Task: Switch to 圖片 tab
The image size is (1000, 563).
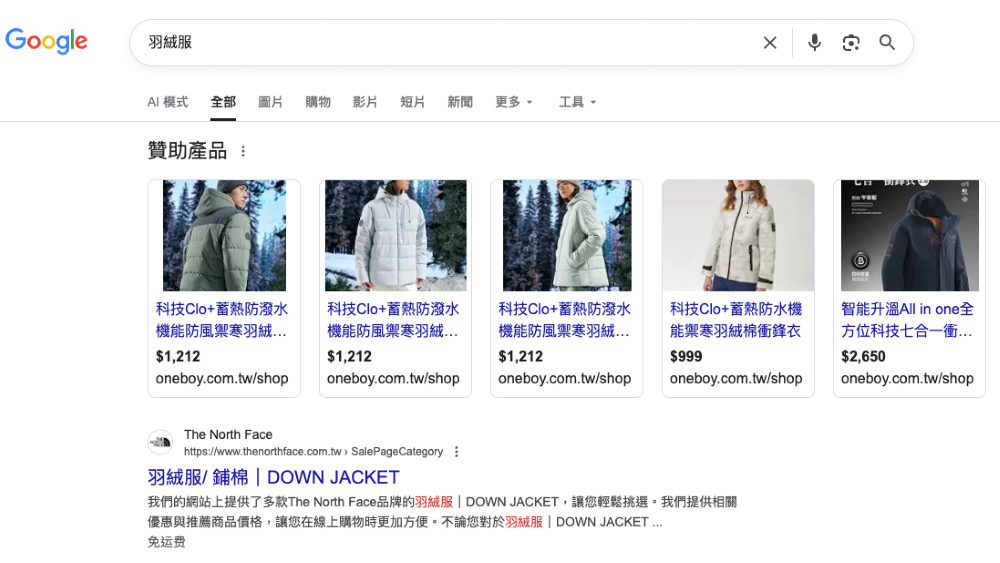Action: 270,102
